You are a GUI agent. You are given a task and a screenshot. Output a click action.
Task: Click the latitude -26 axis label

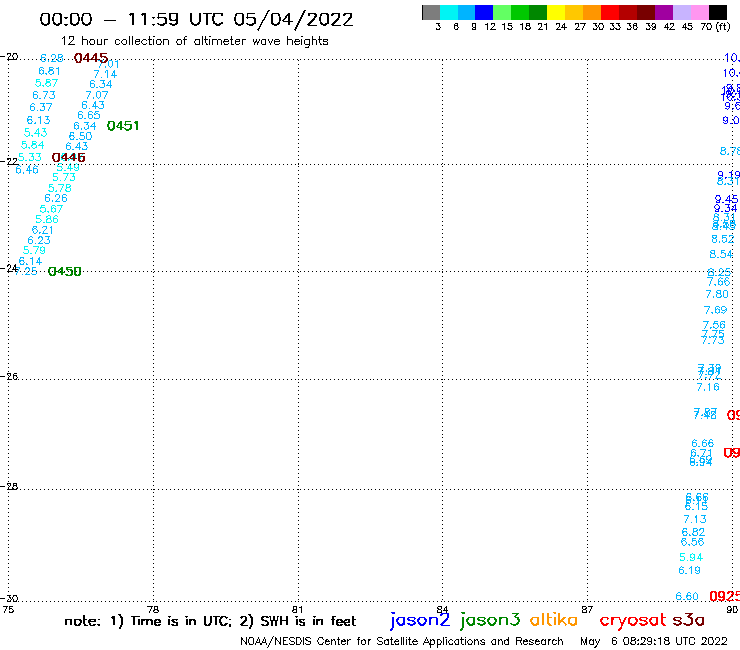click(x=9, y=376)
